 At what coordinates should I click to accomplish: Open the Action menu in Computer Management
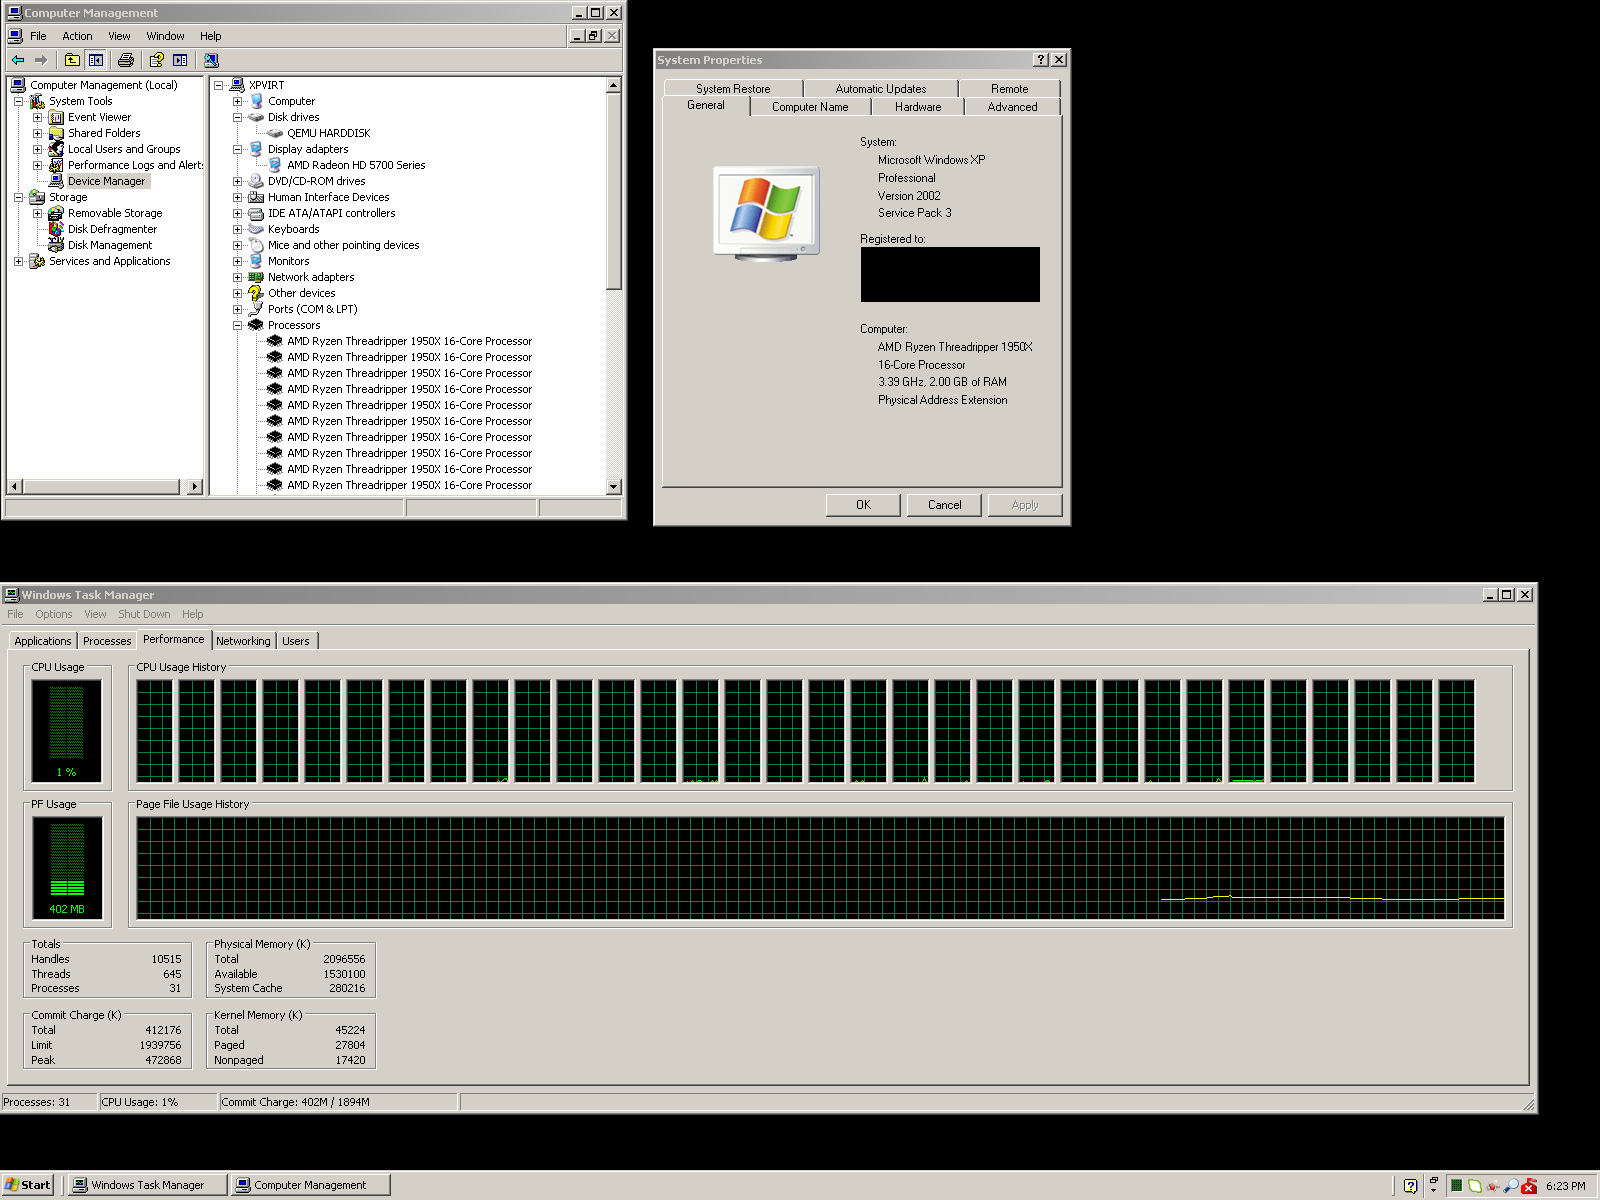pos(77,36)
